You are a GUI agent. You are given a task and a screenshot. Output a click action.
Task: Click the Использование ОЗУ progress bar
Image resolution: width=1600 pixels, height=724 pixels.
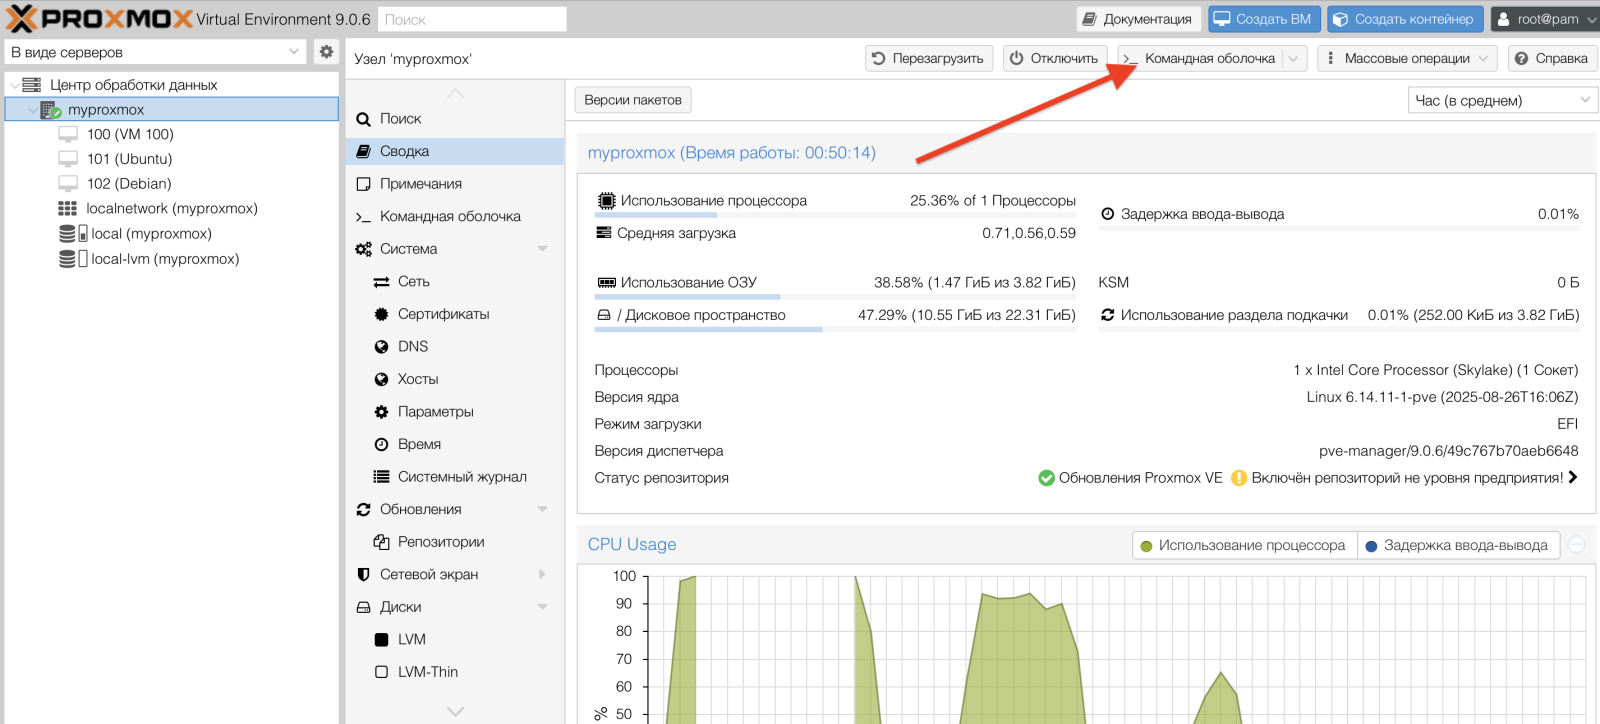pyautogui.click(x=835, y=296)
